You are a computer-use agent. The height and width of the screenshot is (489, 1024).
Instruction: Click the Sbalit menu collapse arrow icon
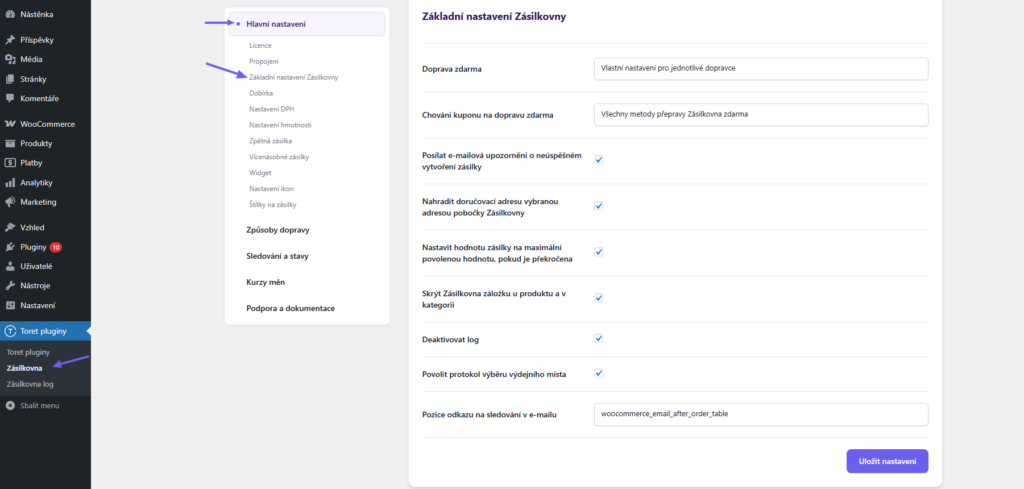pyautogui.click(x=10, y=405)
